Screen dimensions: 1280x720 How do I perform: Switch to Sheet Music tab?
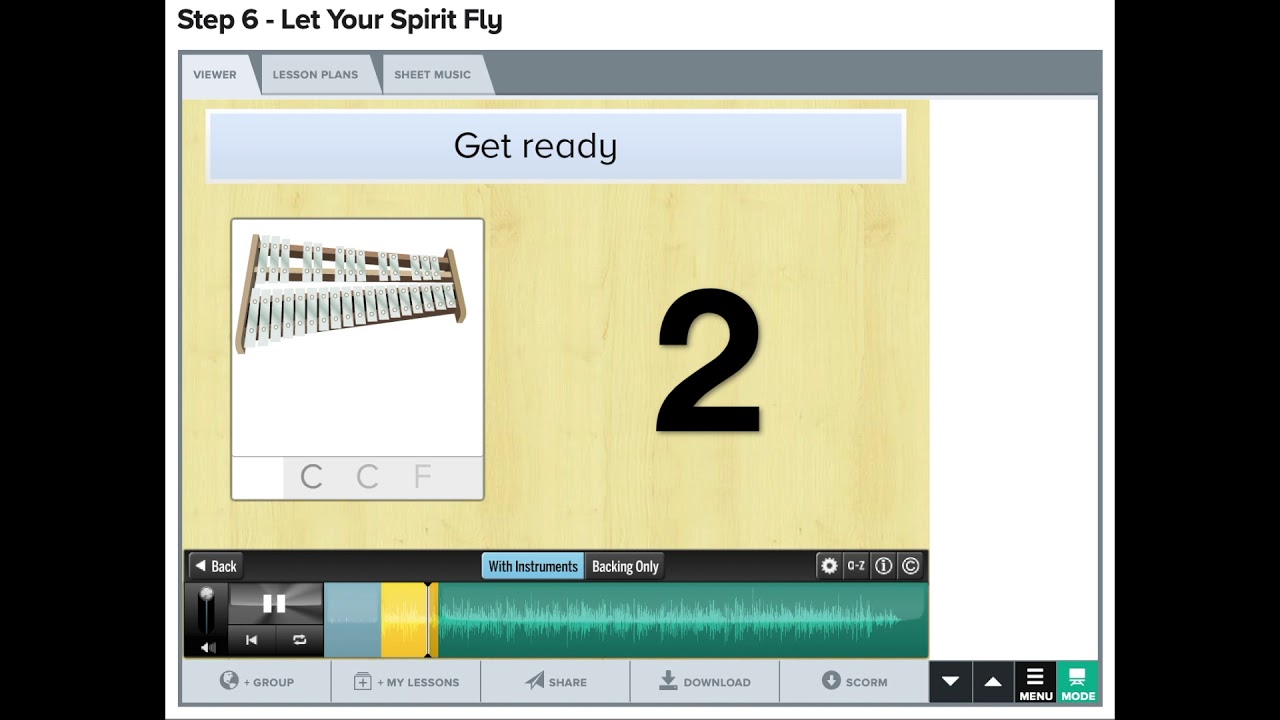[x=432, y=75]
